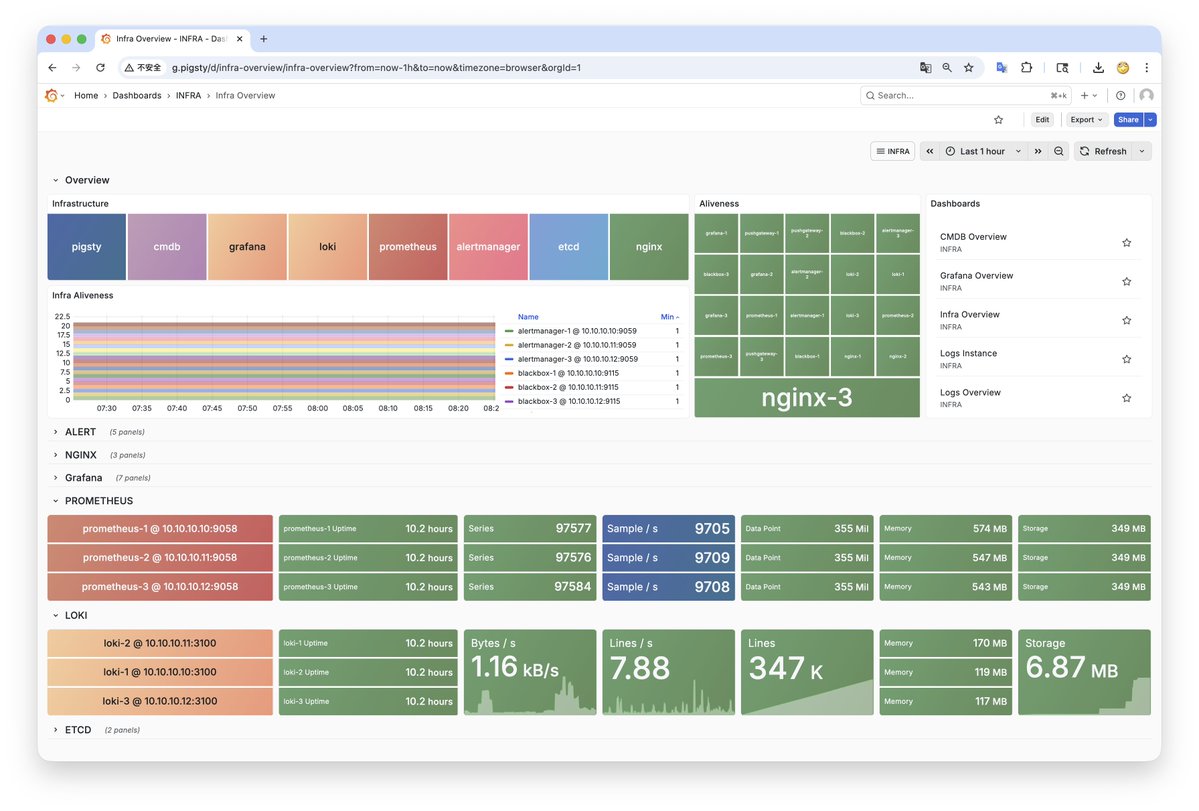Open Grafana Overview dashboard link
Viewport: 1199px width, 811px height.
(x=976, y=276)
